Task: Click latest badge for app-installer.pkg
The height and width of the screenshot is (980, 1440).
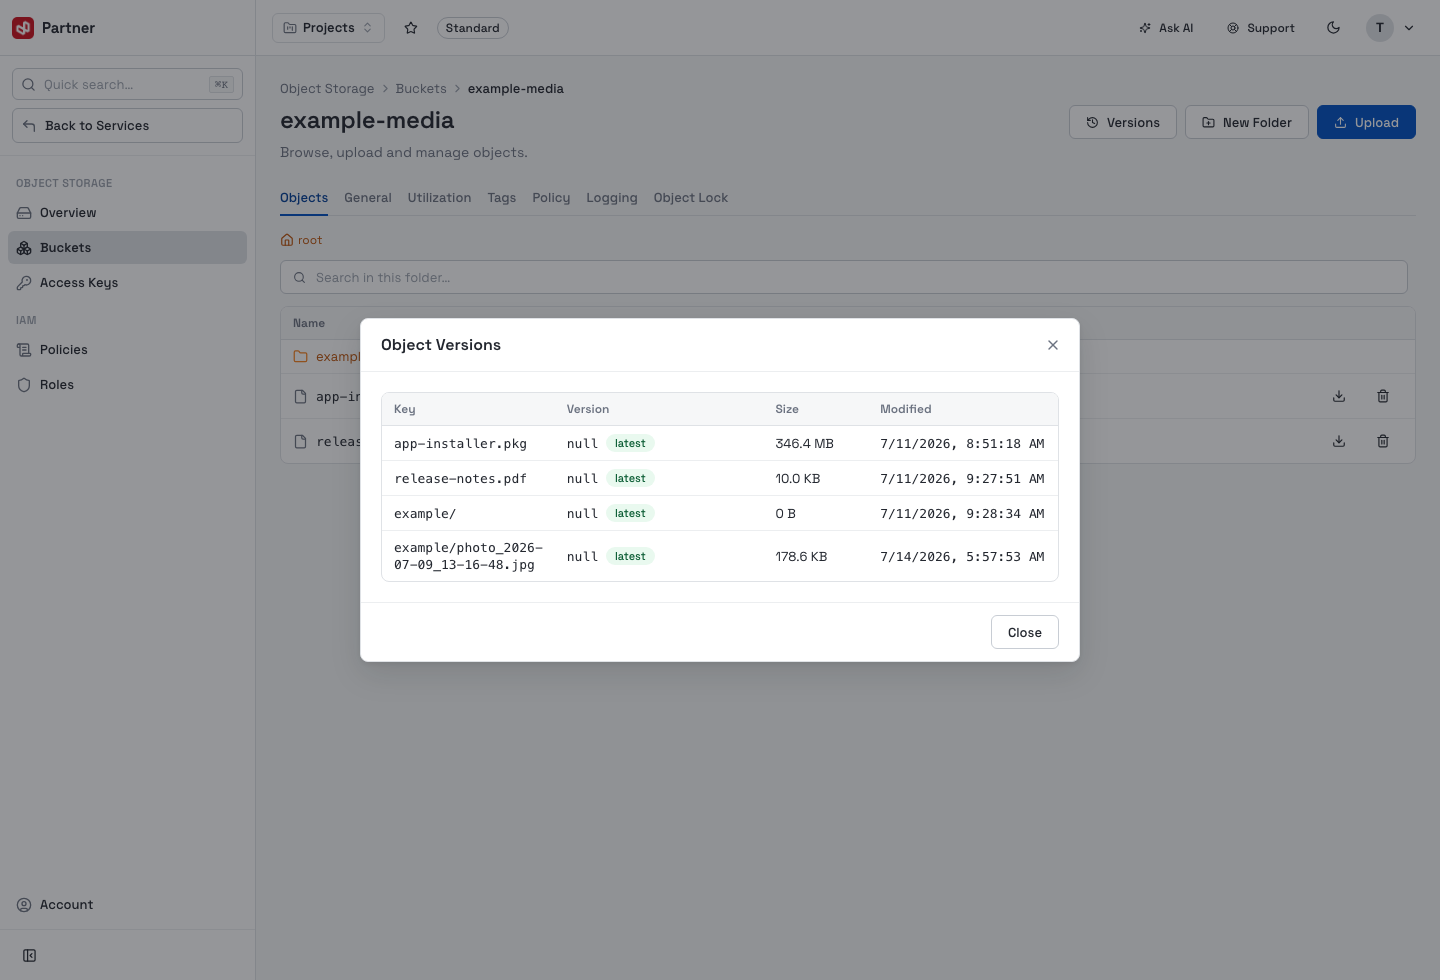Action: (x=630, y=443)
